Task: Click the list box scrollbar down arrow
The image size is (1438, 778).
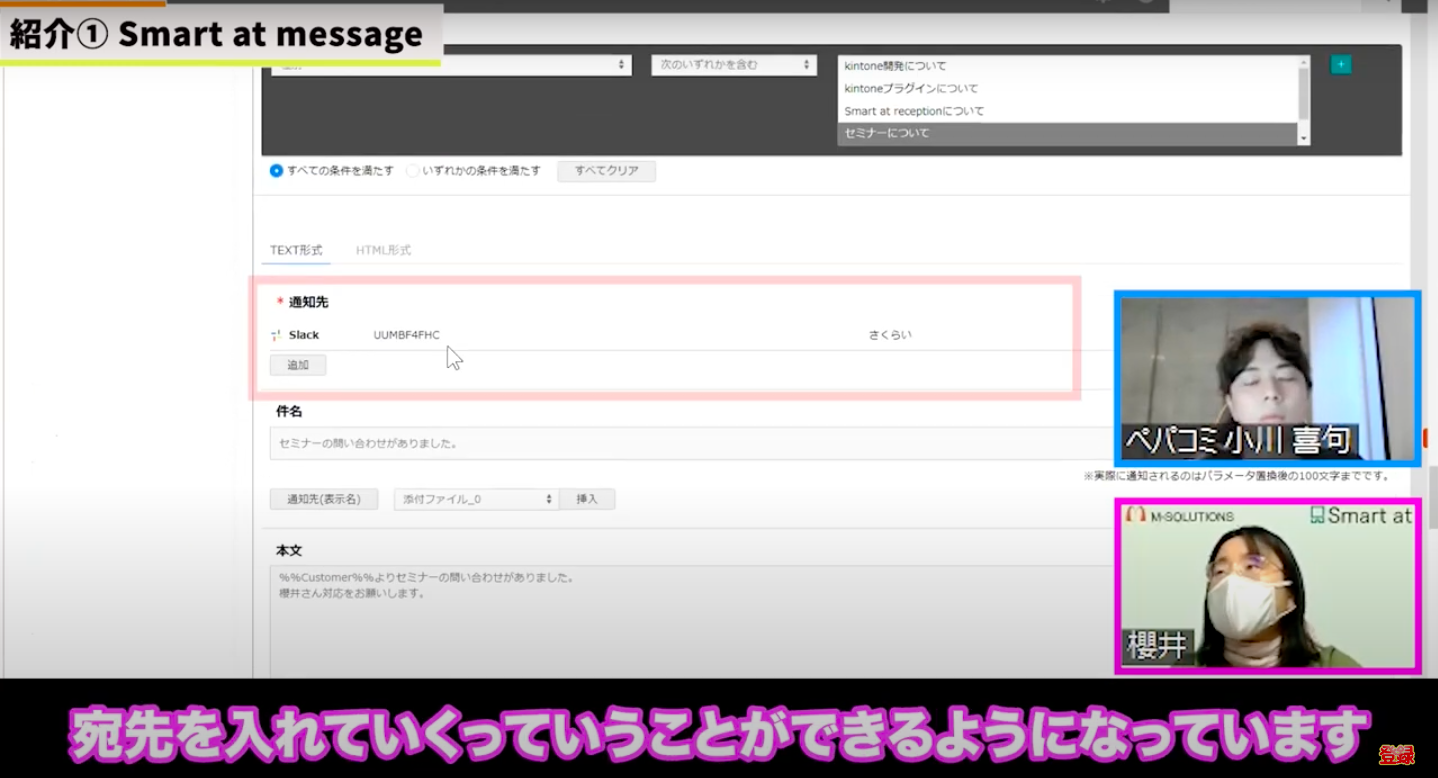Action: click(x=1303, y=137)
